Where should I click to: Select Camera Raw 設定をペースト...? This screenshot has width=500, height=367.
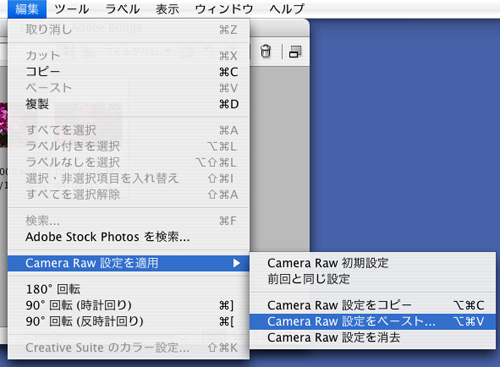pyautogui.click(x=373, y=321)
